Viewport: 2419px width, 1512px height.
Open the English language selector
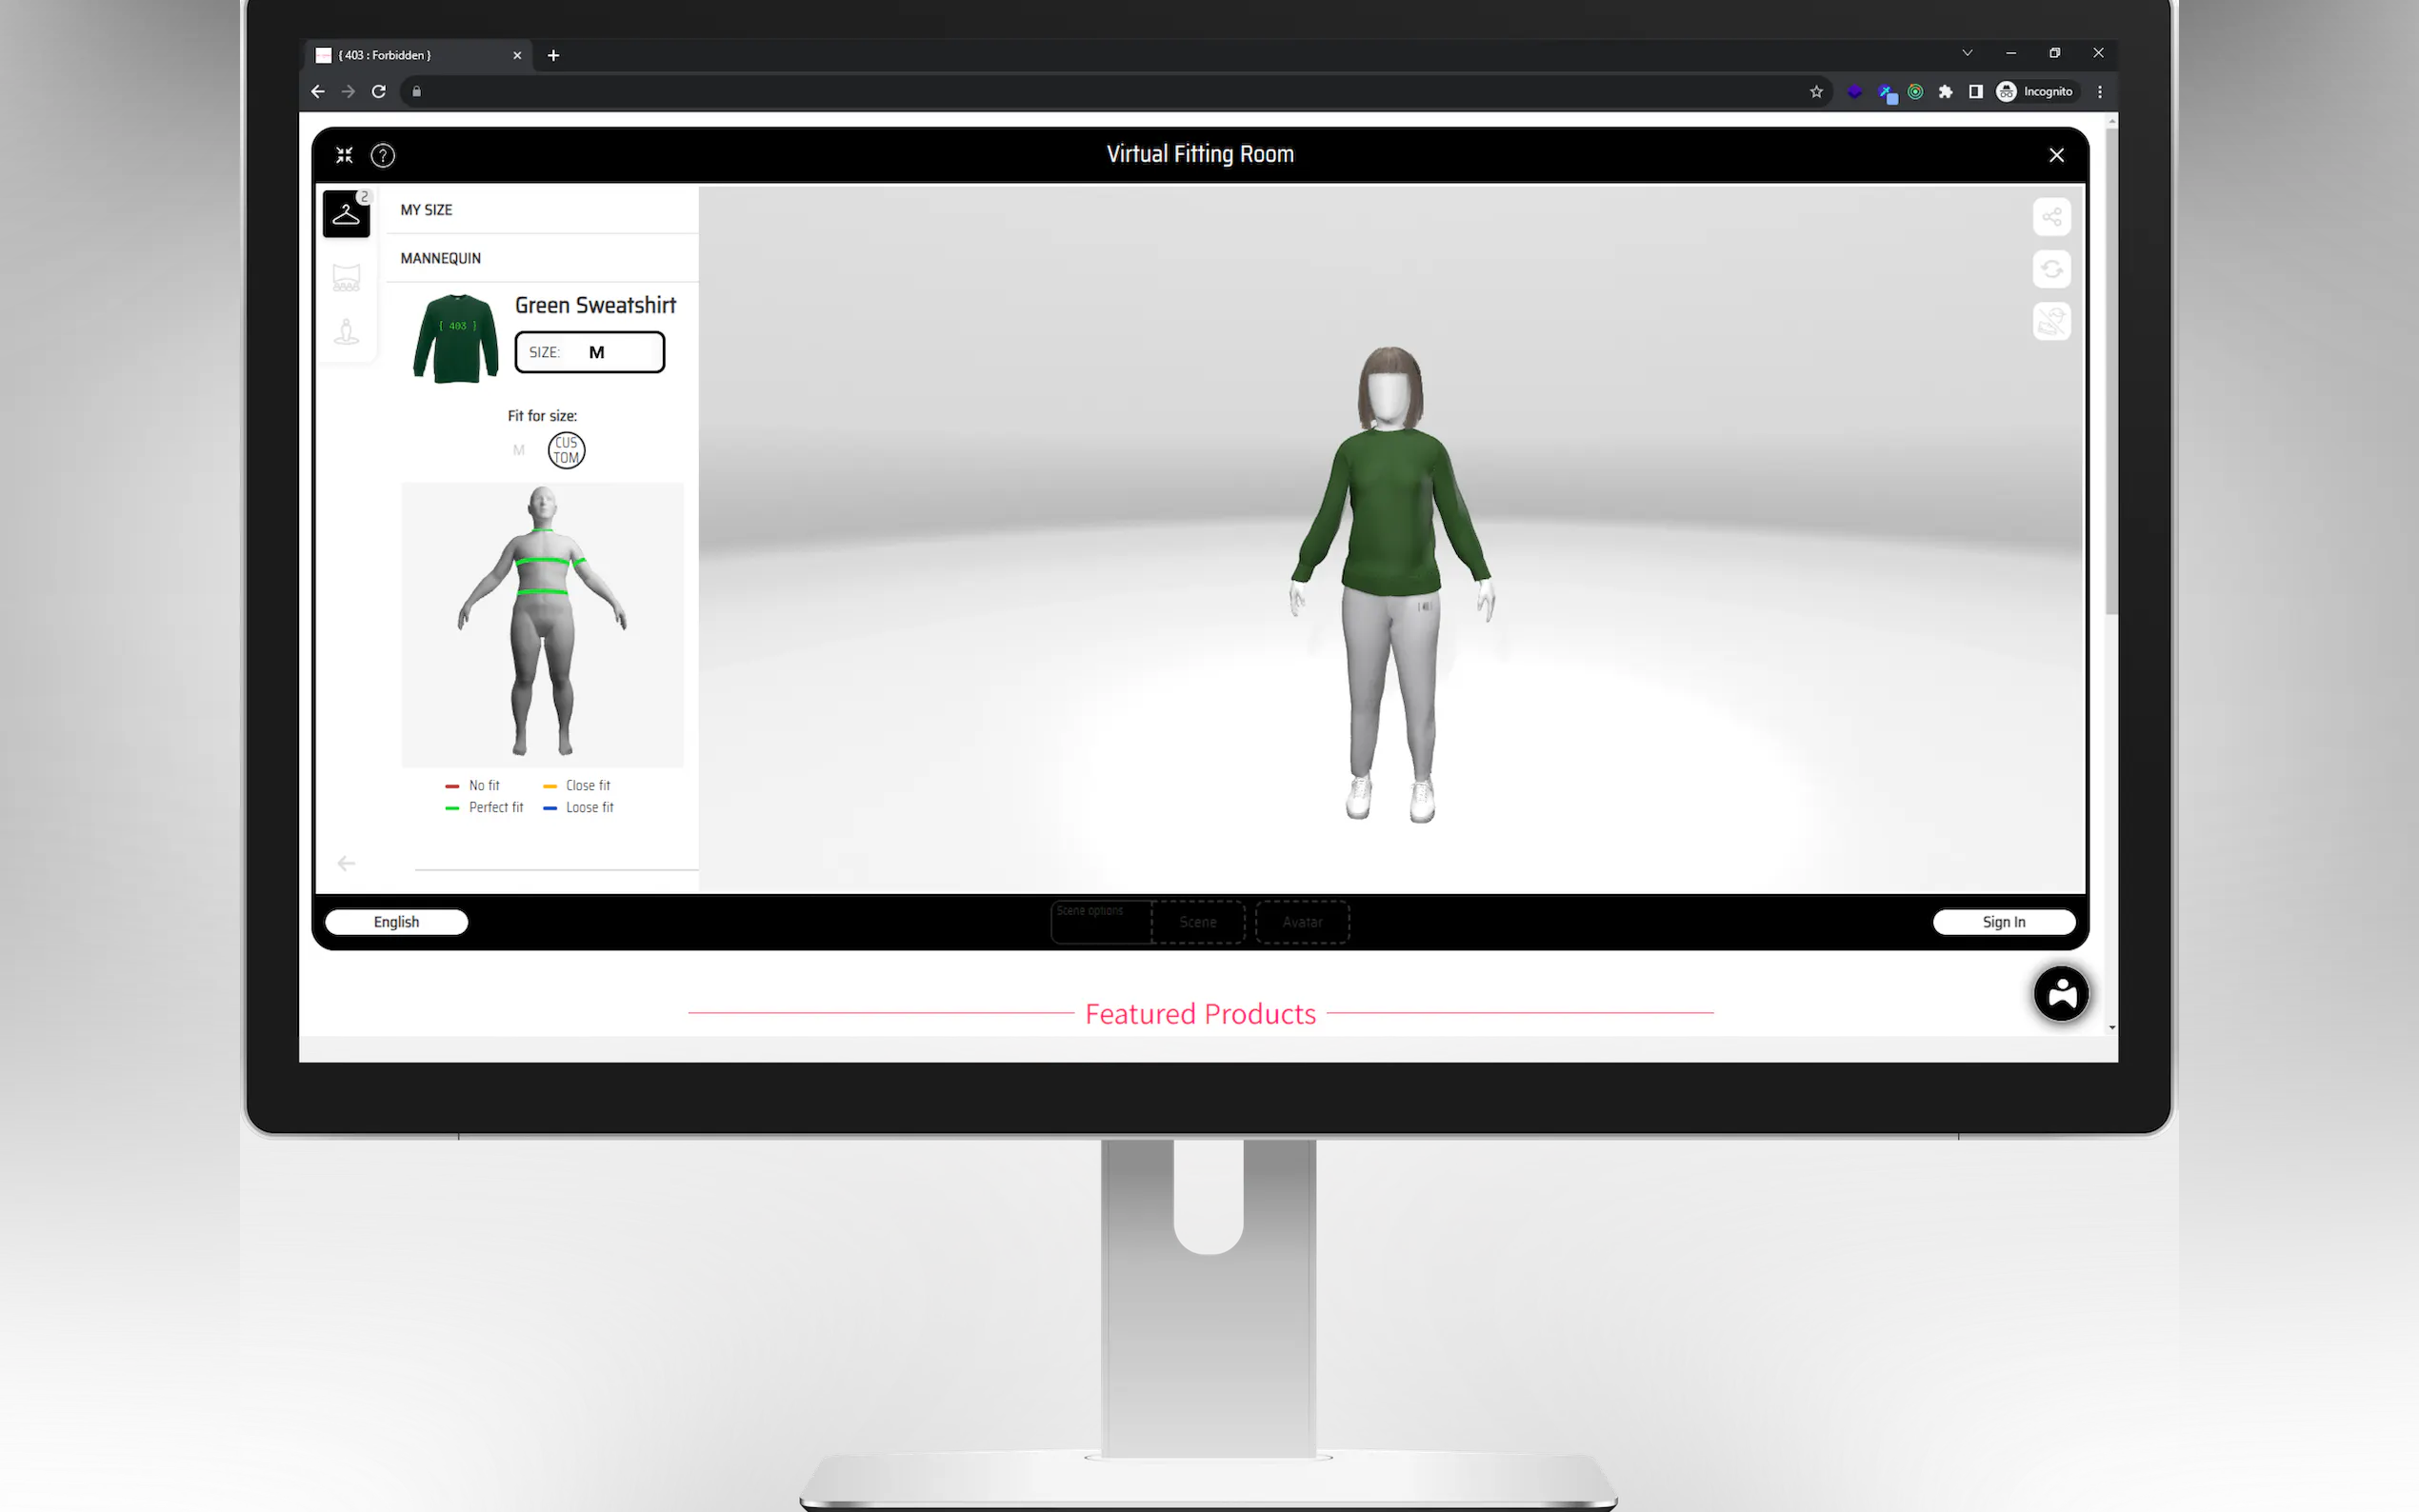click(x=396, y=922)
